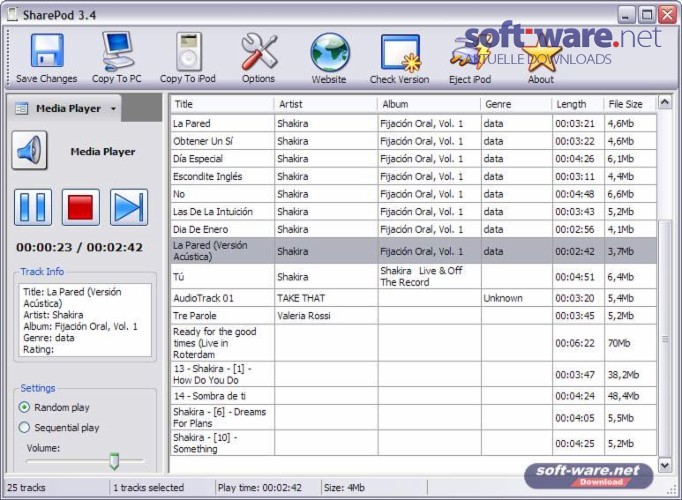
Task: Skip to next track button
Action: tap(129, 207)
